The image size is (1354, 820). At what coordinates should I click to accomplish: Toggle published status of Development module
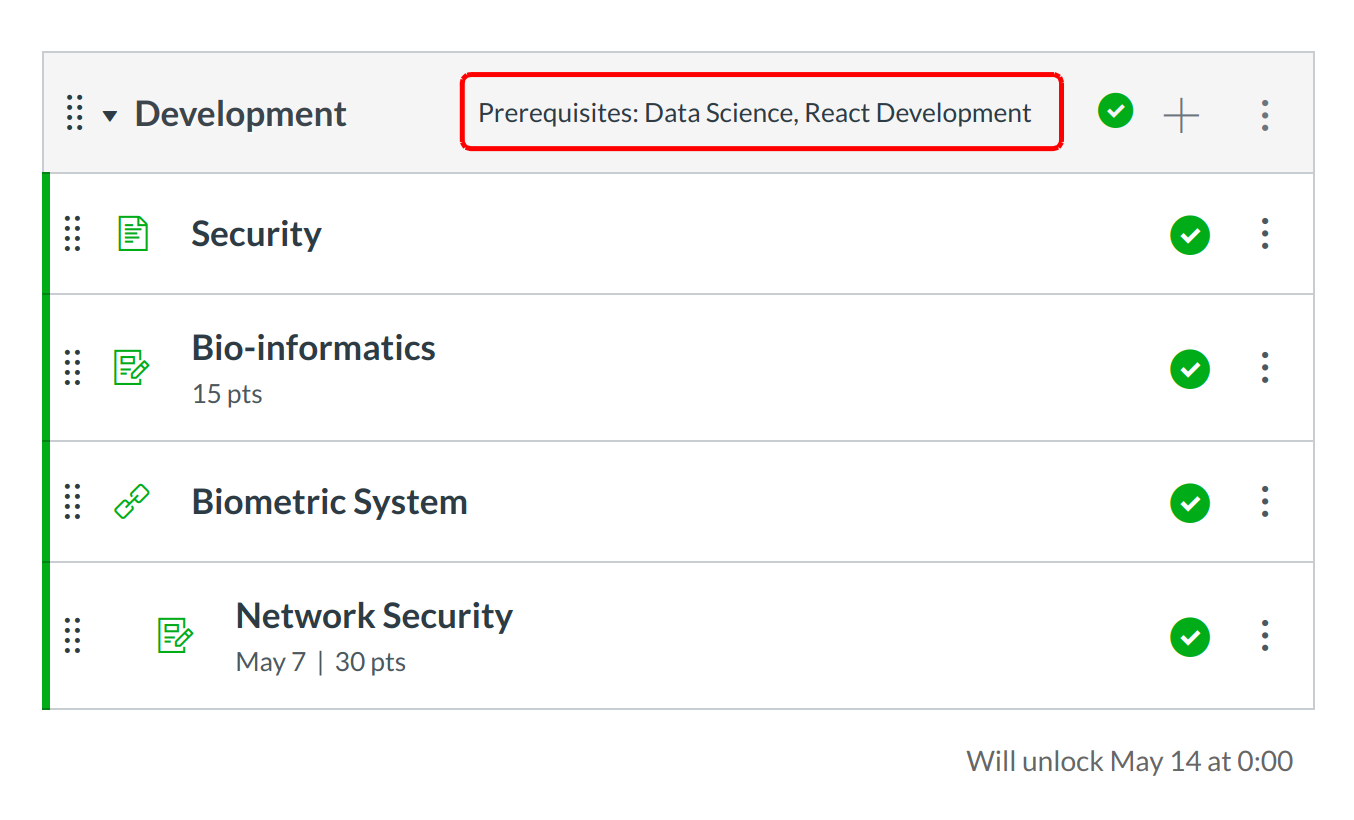(x=1115, y=111)
